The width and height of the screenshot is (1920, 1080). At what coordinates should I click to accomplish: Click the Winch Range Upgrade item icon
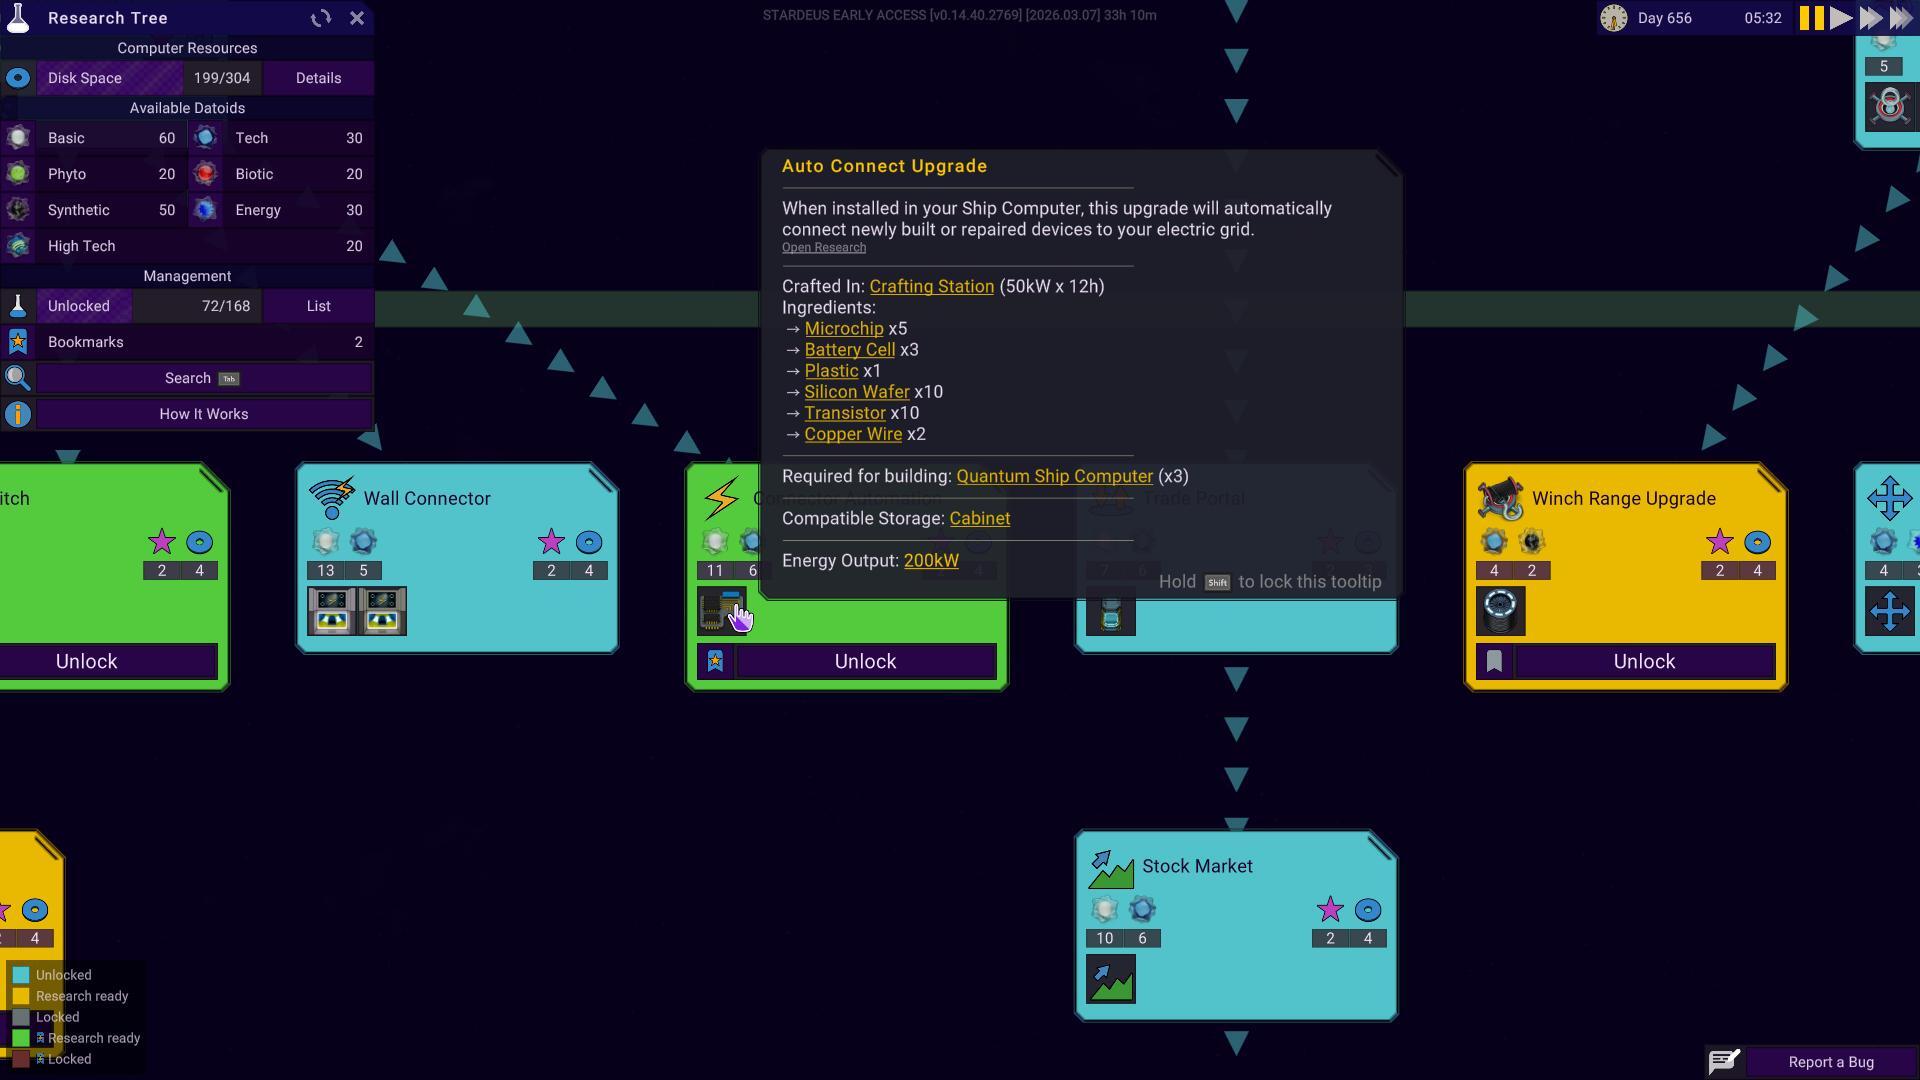point(1500,611)
